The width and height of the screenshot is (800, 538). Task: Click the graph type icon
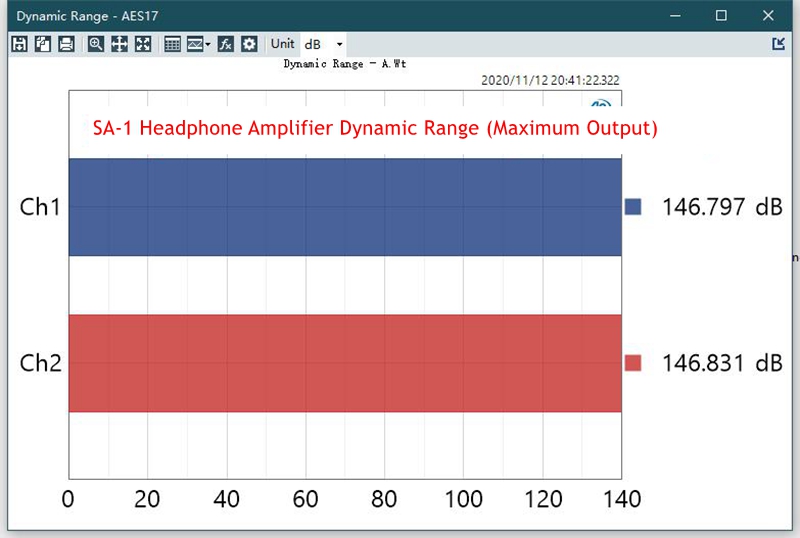coord(195,44)
